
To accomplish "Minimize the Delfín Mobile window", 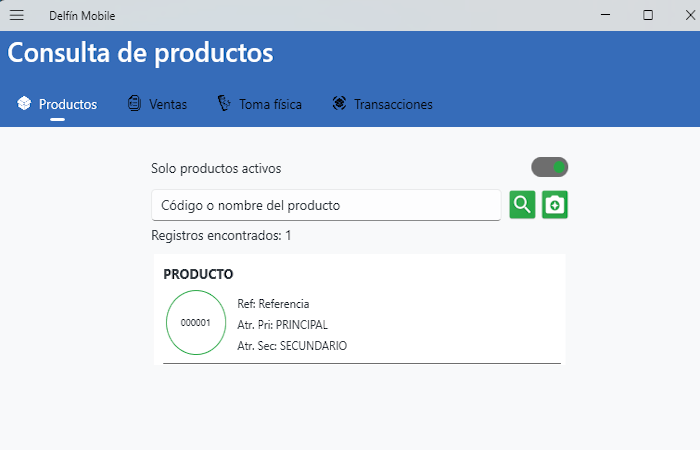I will [605, 15].
